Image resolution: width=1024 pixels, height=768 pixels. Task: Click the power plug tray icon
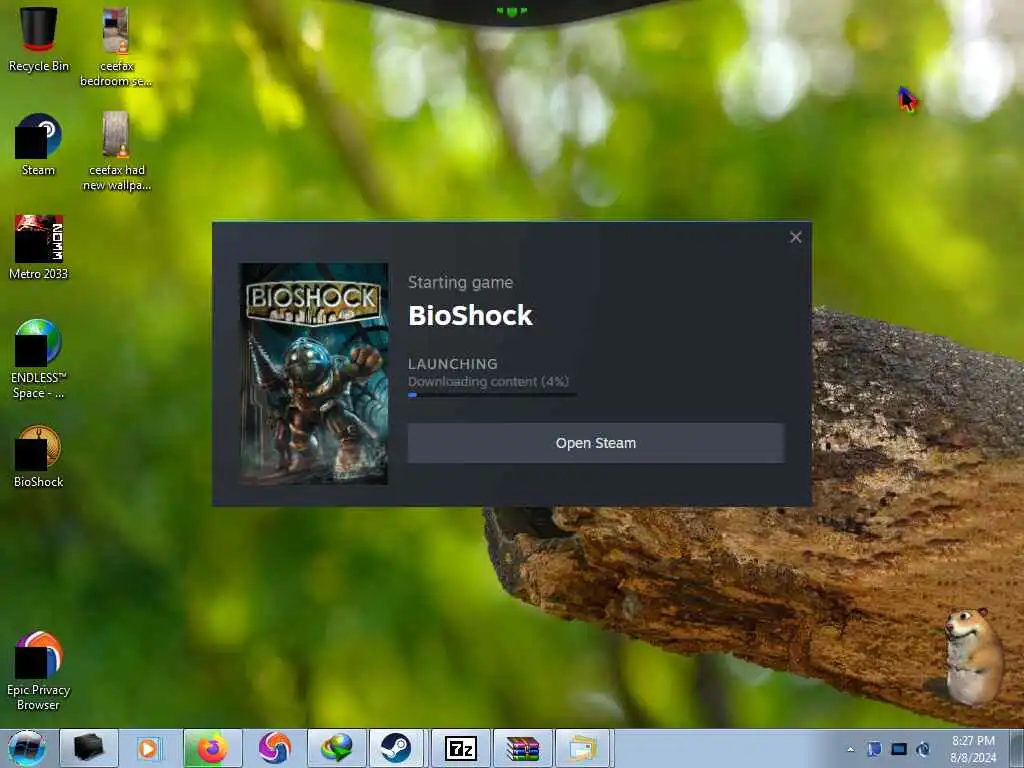click(x=923, y=749)
